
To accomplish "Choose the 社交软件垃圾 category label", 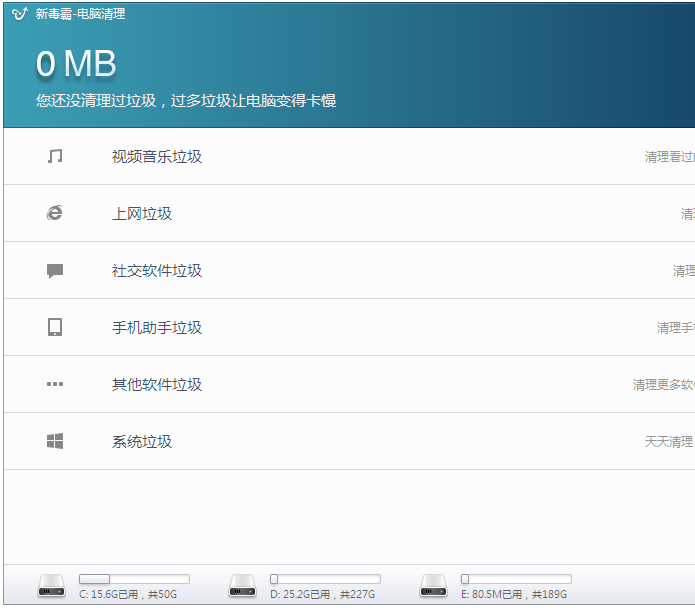I will click(157, 270).
